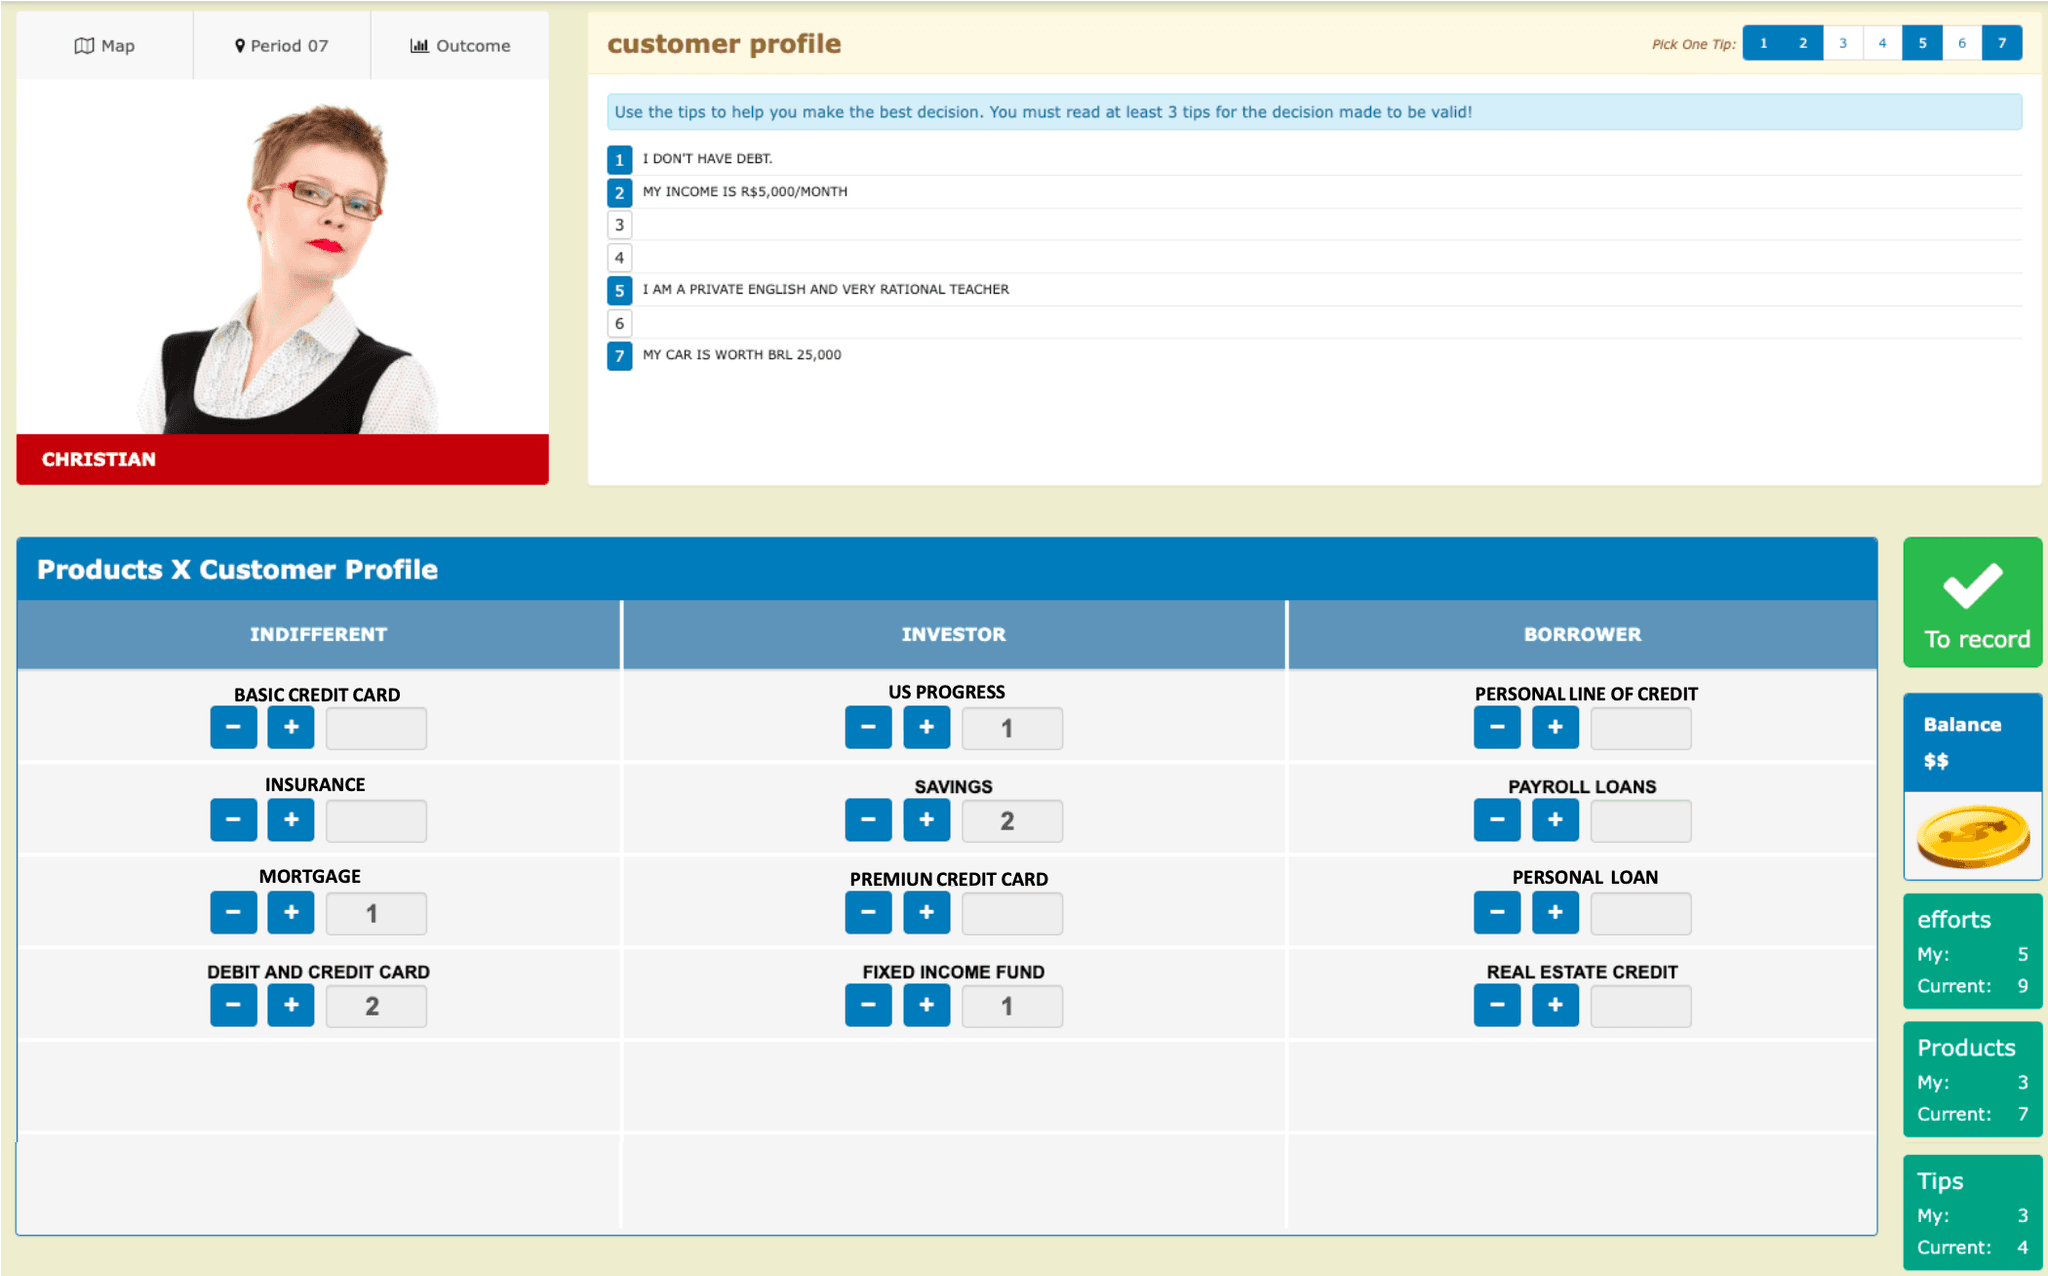Click the location pin icon next to Period 07
2048x1276 pixels.
239,45
